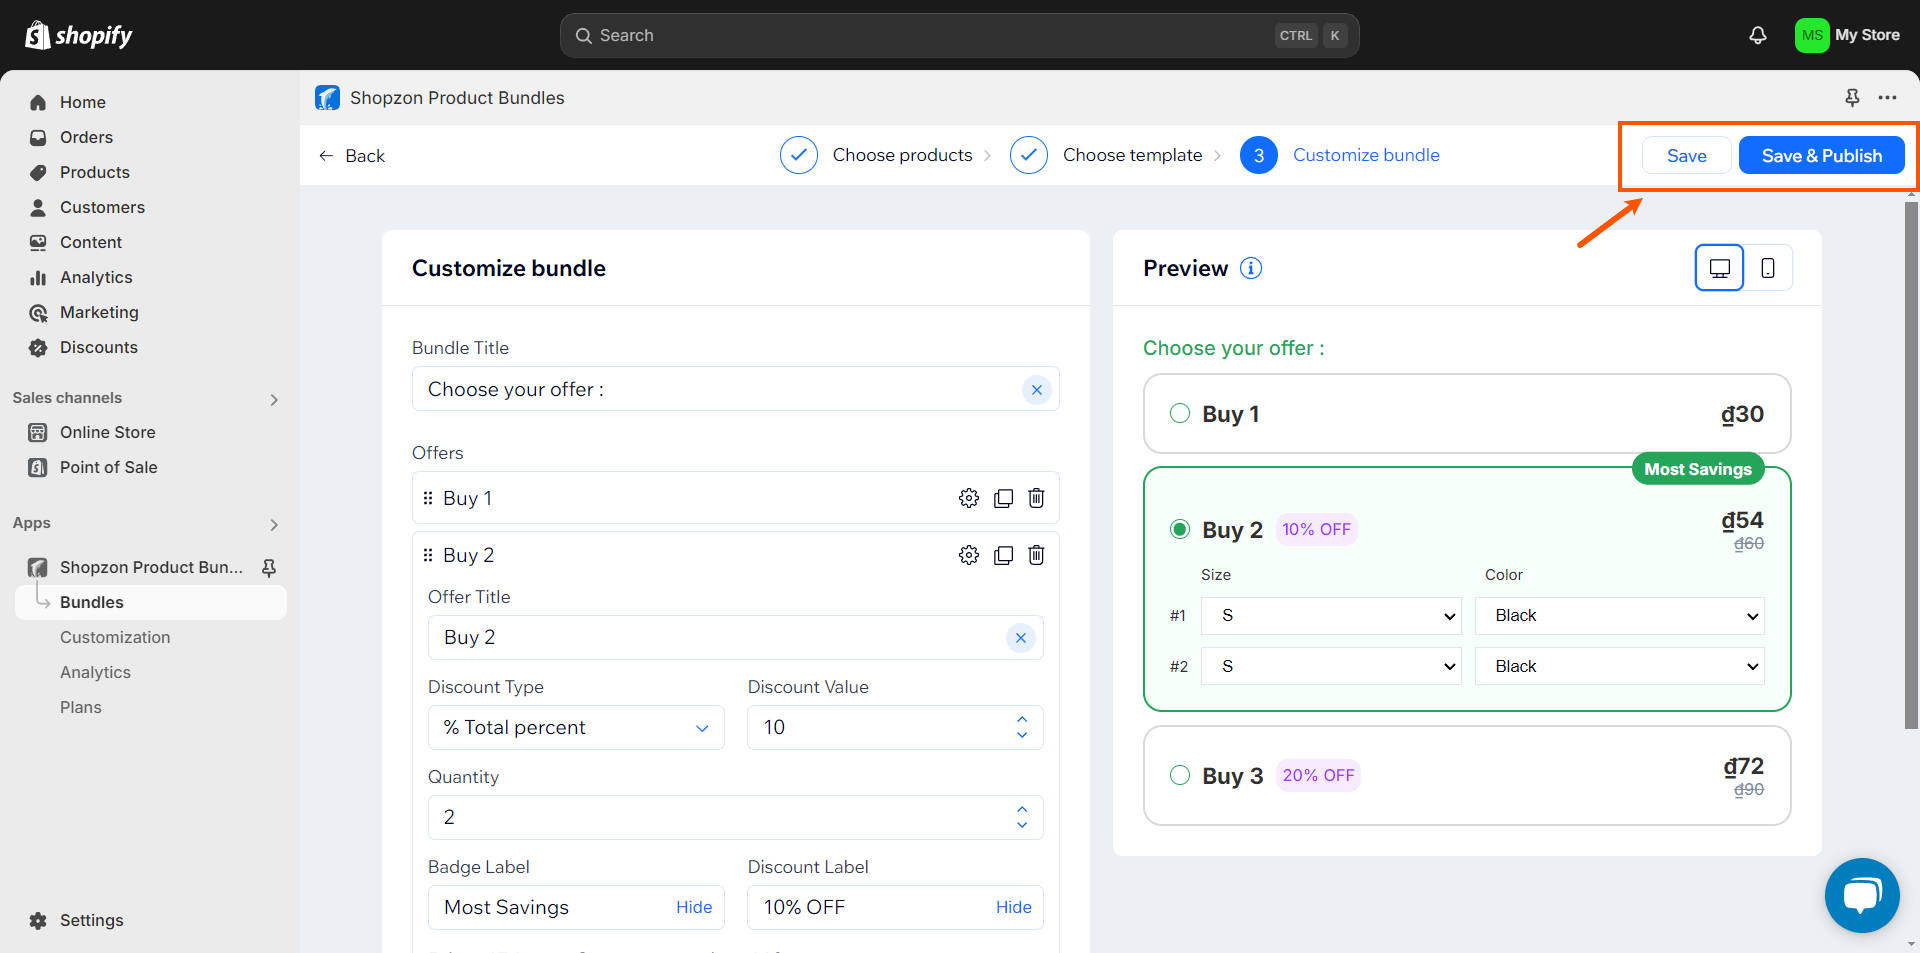Screen dimensions: 1920x953
Task: Open Point of Sale channel
Action: coord(108,467)
